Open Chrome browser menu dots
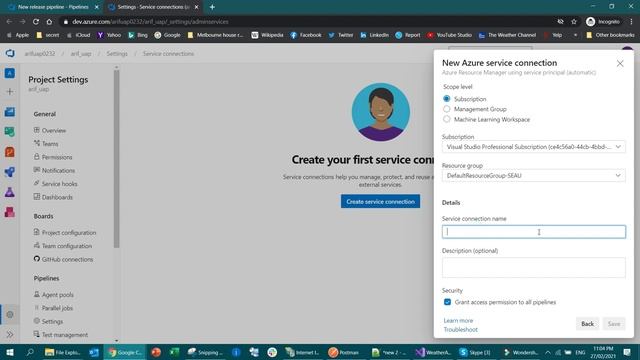The height and width of the screenshot is (360, 640). point(631,22)
